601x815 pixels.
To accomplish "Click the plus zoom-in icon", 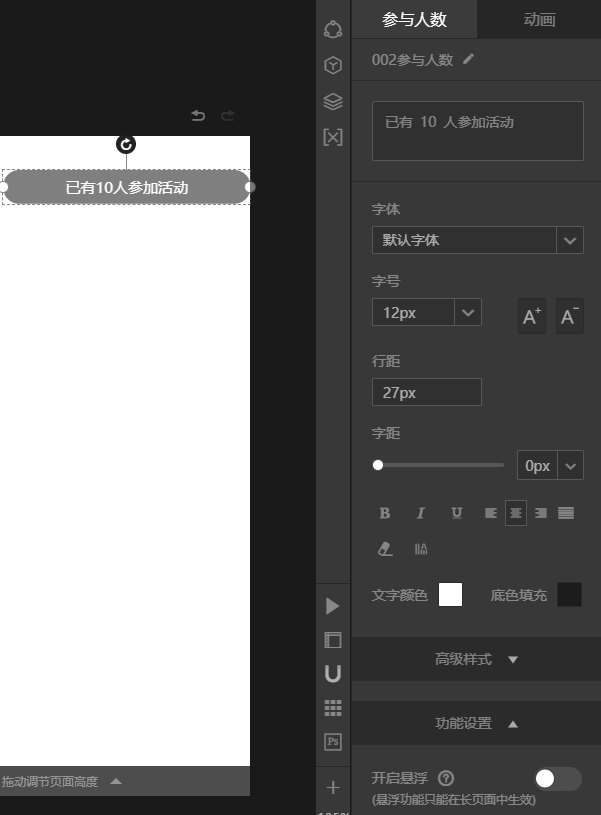I will (x=333, y=787).
